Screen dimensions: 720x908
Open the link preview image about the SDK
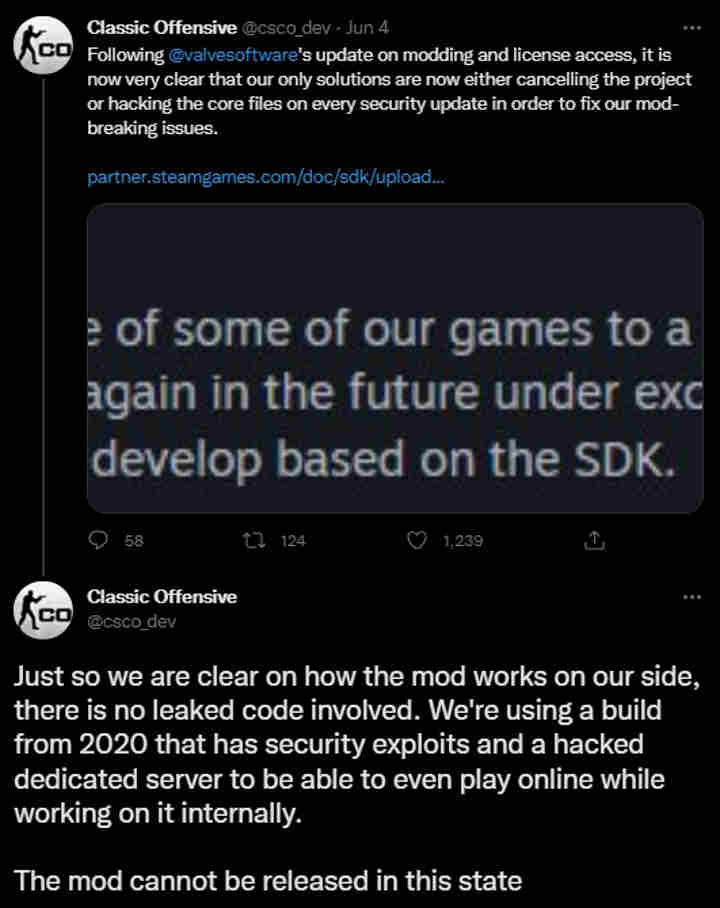(x=395, y=358)
